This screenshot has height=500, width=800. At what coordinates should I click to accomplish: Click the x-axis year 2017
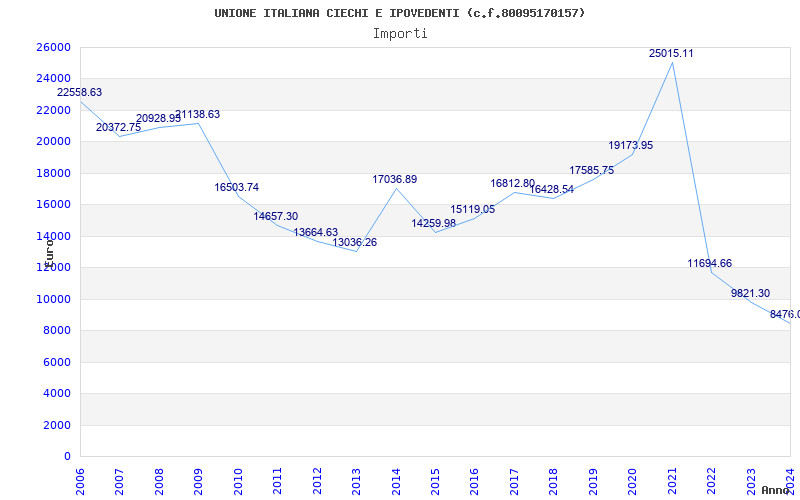514,482
